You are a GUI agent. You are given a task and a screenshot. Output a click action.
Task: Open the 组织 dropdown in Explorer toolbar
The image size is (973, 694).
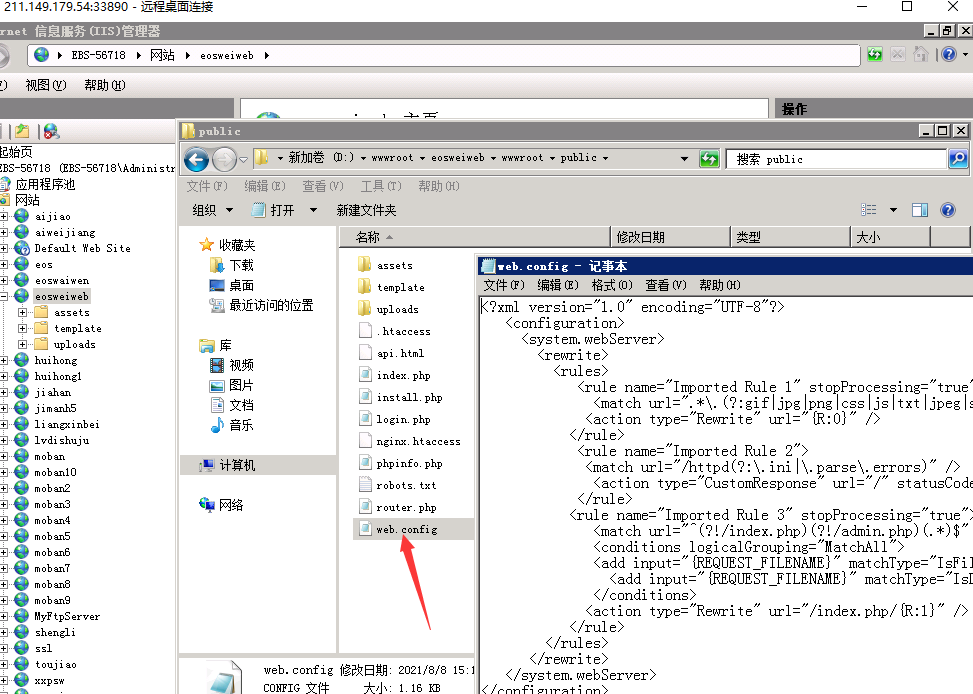coord(212,210)
